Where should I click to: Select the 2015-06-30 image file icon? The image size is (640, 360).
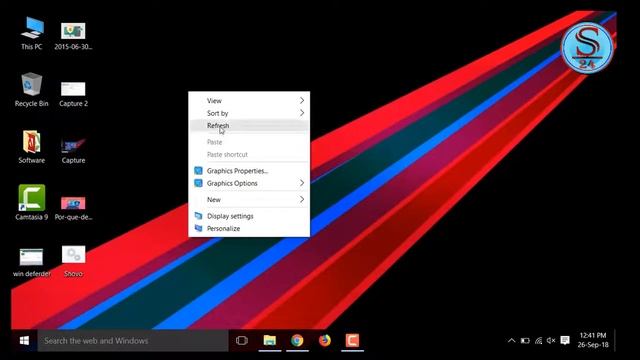tap(73, 36)
